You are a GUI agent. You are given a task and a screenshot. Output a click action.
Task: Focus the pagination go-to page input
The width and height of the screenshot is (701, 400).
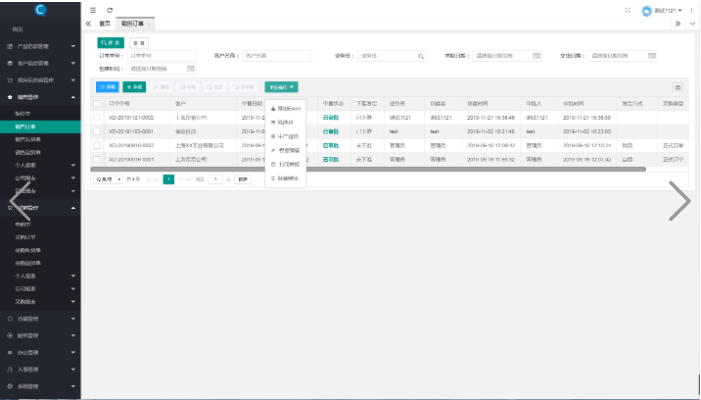[215, 179]
